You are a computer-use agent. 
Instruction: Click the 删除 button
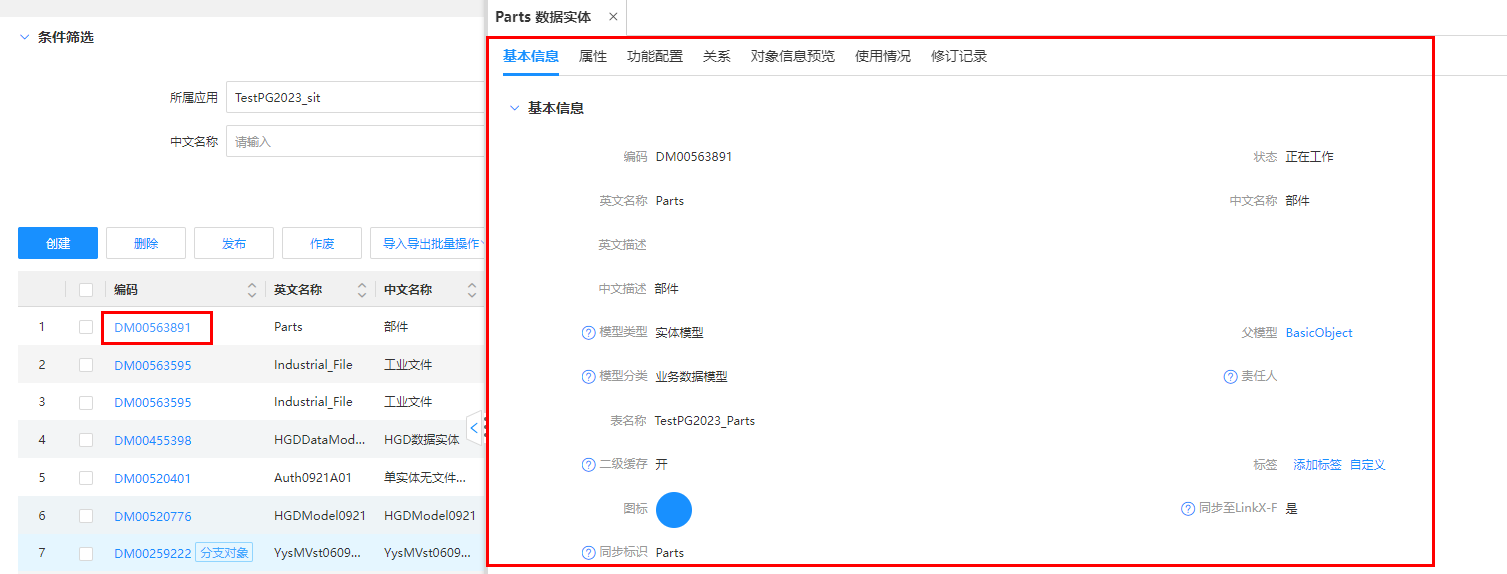(x=146, y=243)
